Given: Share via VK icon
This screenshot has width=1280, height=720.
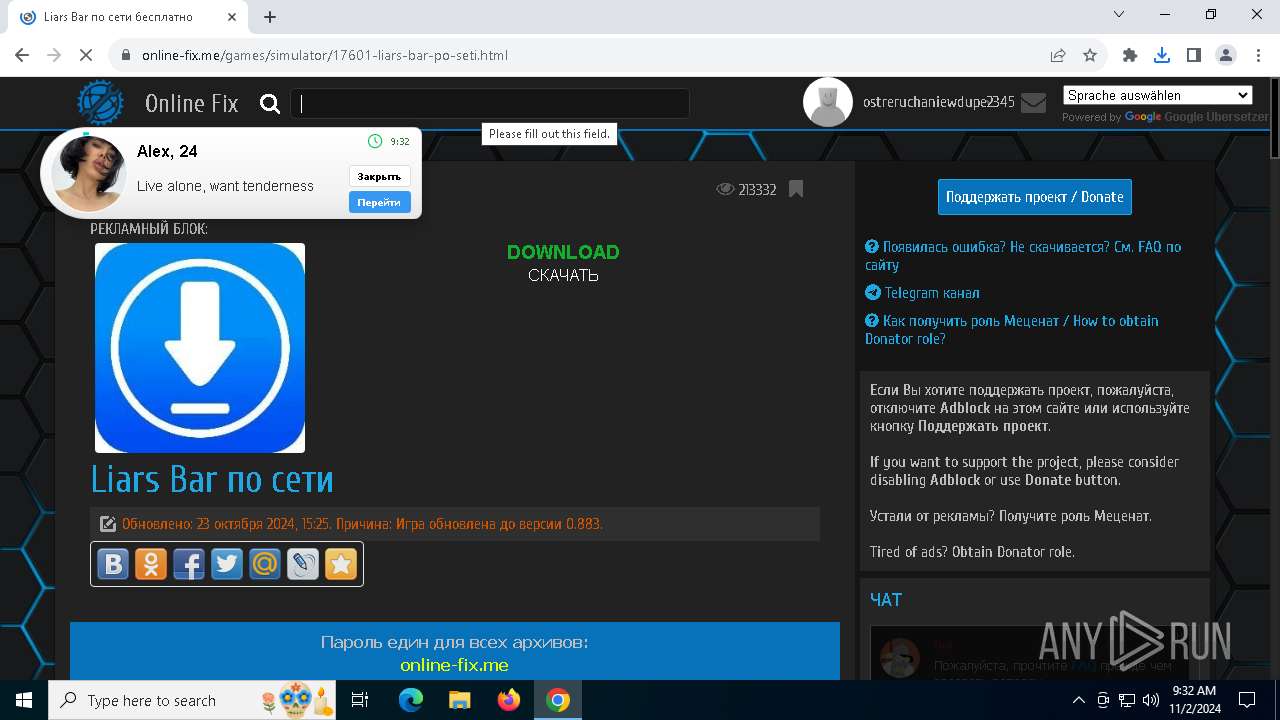Looking at the screenshot, I should coord(113,564).
